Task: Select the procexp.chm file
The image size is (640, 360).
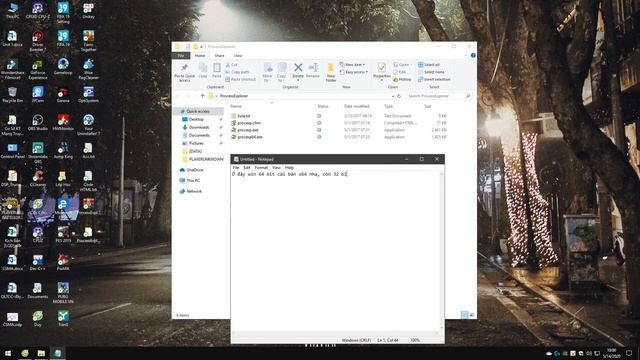Action: coord(249,123)
